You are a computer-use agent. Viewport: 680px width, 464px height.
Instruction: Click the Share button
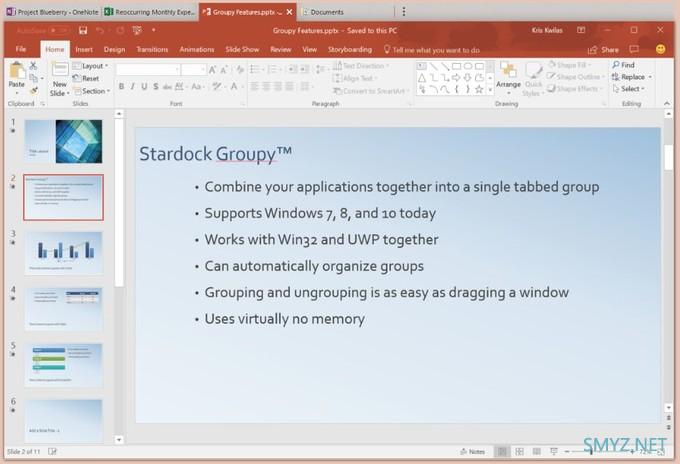click(x=604, y=50)
